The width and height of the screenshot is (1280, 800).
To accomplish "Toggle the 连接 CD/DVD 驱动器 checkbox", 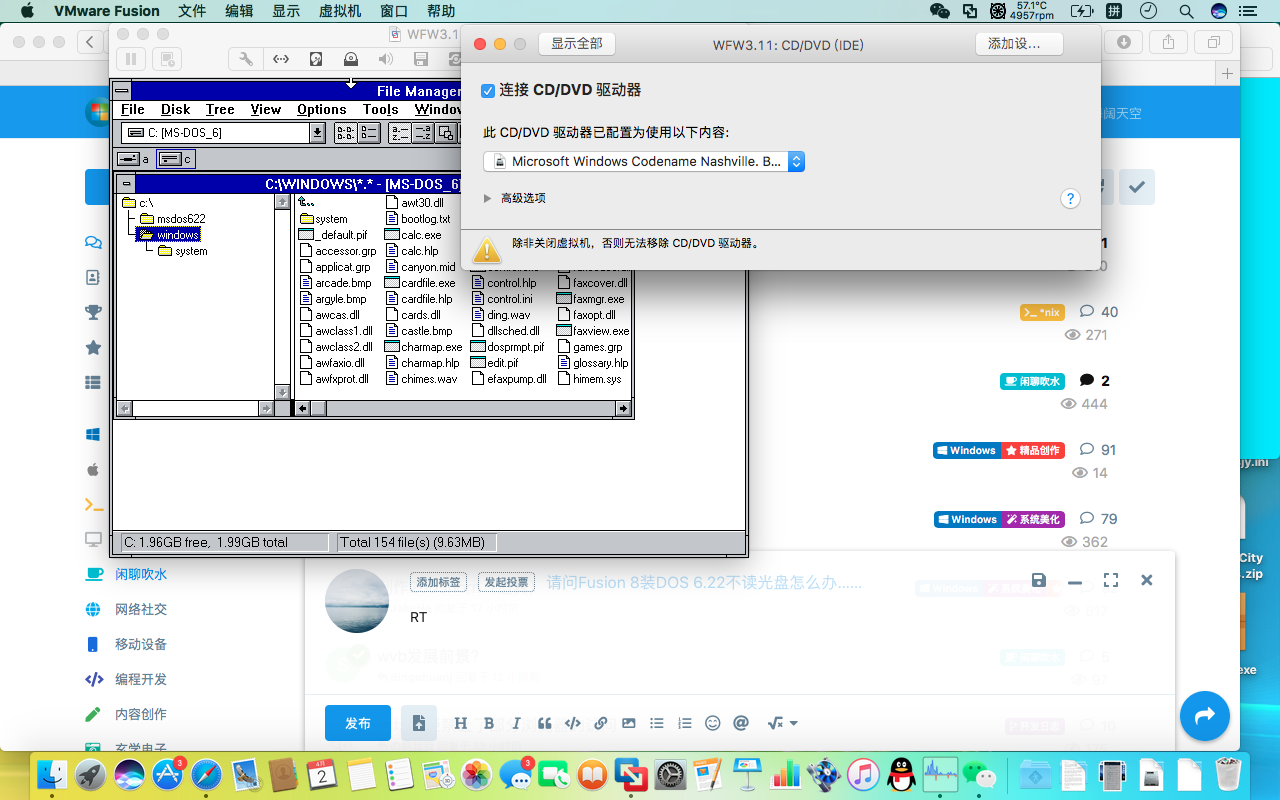I will pos(488,91).
